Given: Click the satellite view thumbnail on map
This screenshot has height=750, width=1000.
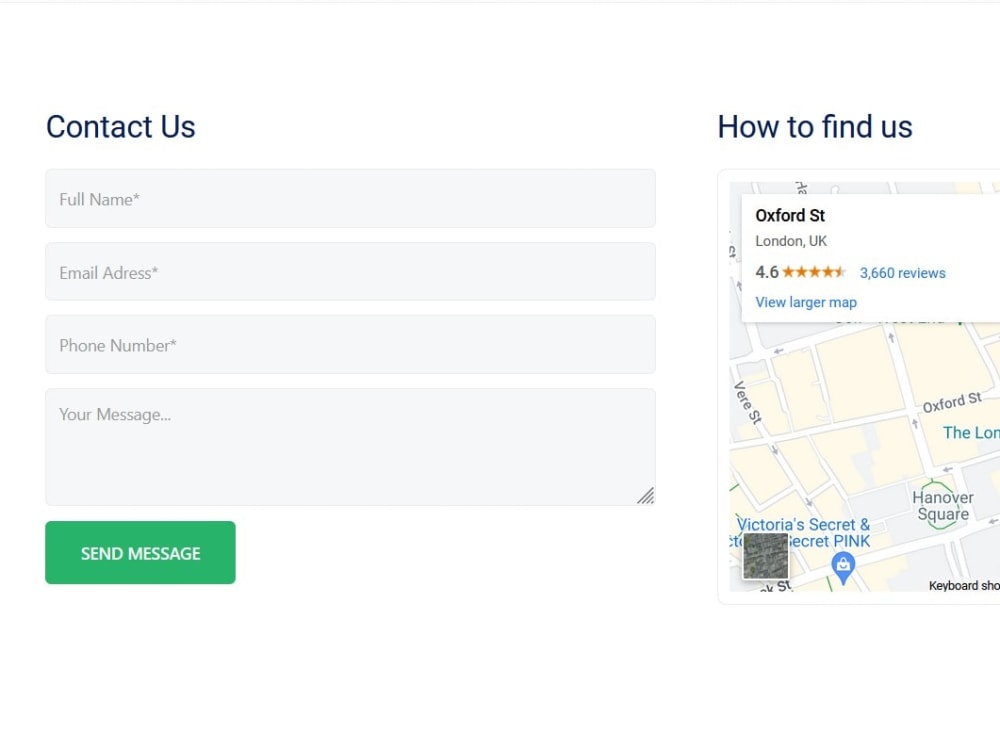Looking at the screenshot, I should (765, 556).
